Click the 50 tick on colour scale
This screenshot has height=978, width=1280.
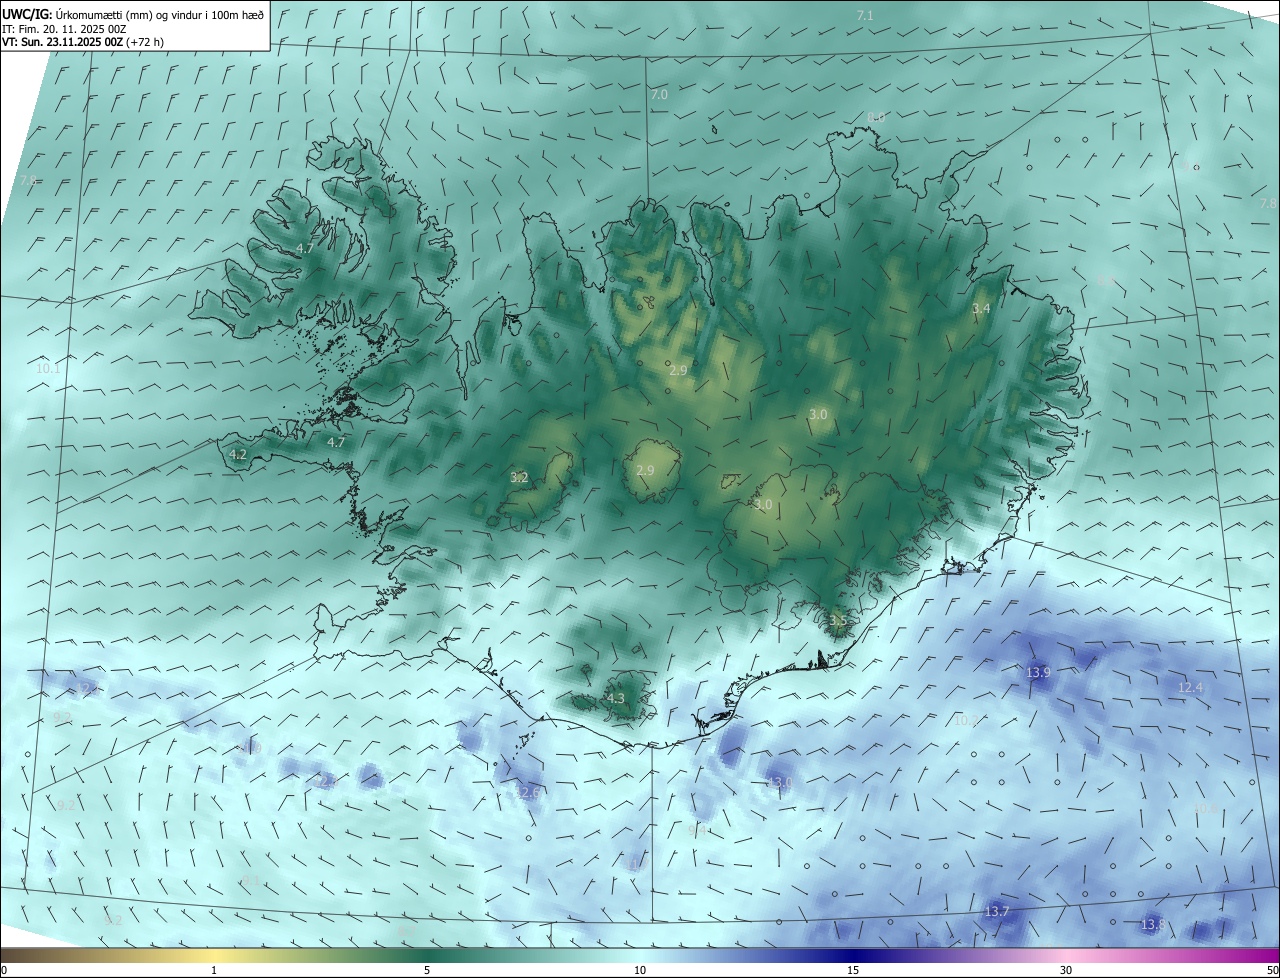click(1272, 970)
